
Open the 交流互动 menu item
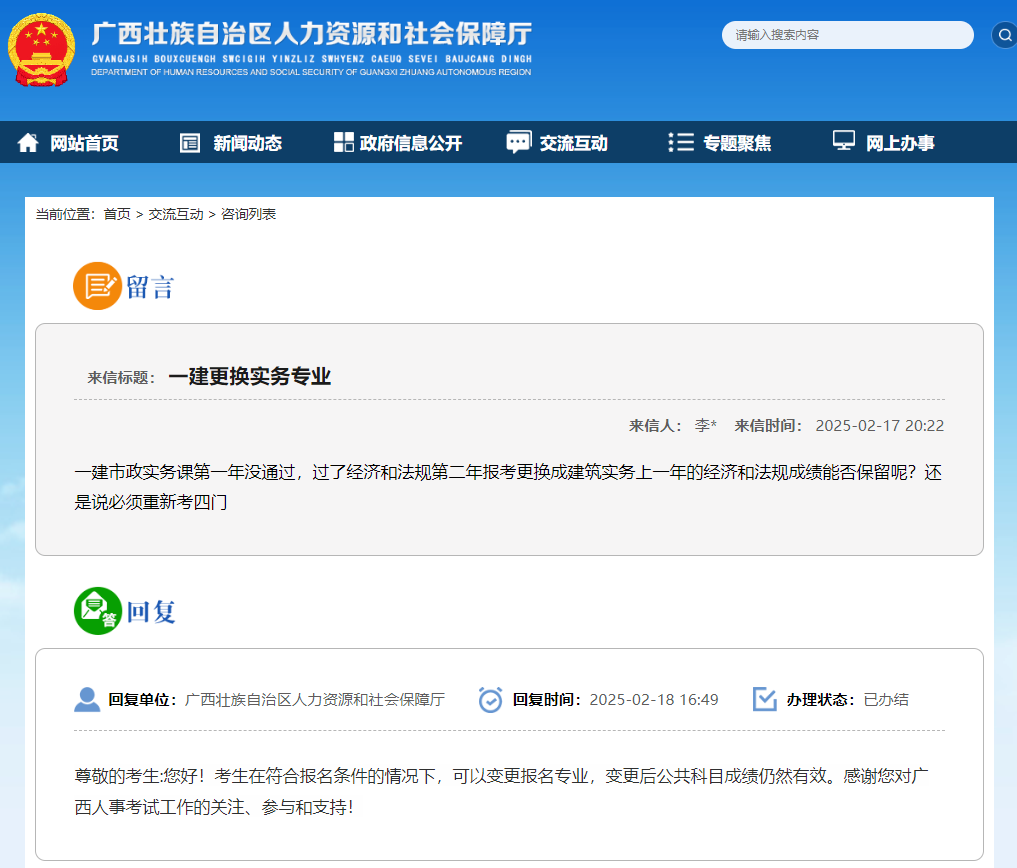[x=574, y=143]
